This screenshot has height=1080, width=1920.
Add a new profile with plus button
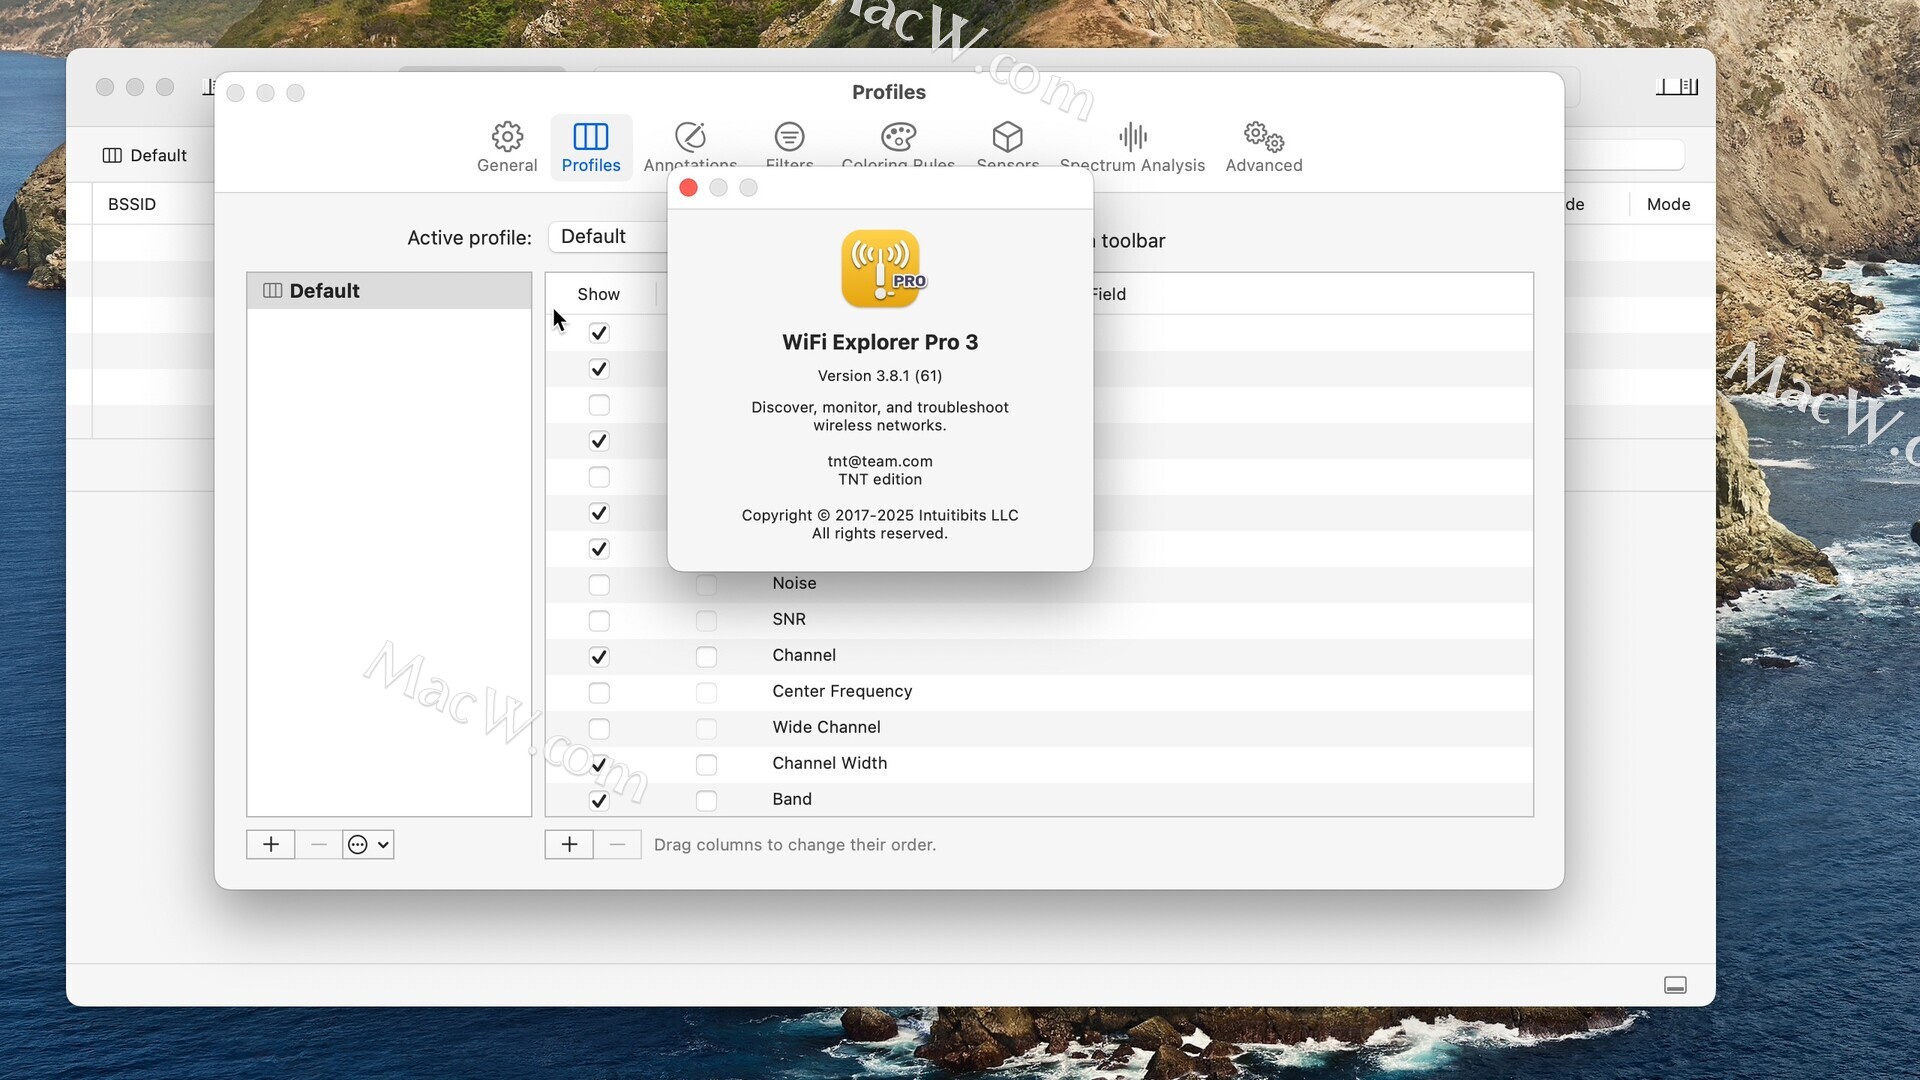click(270, 845)
